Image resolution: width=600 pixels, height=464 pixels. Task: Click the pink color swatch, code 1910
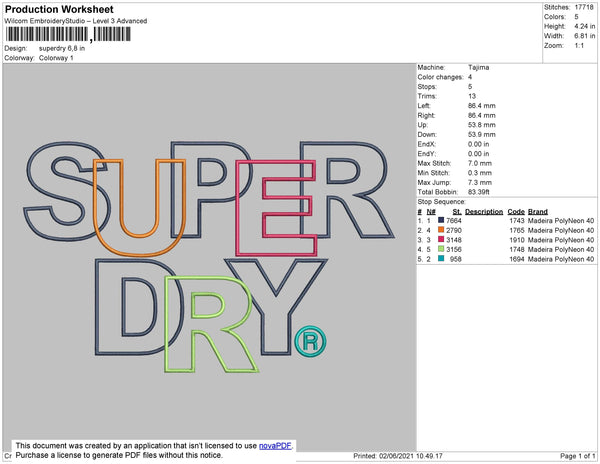point(441,239)
